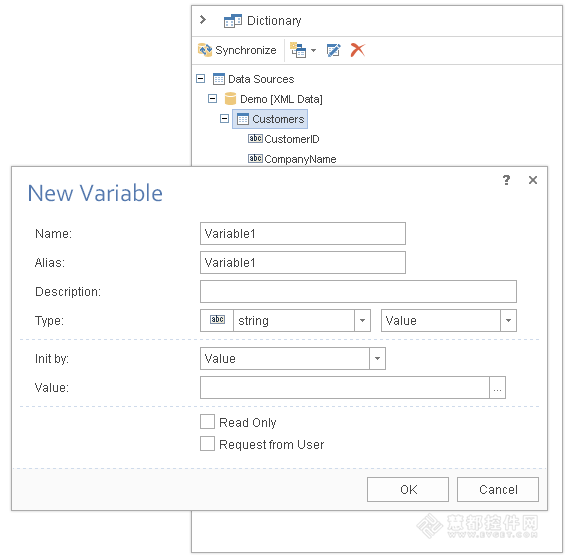569x559 pixels.
Task: Click the Cancel button
Action: [x=498, y=489]
